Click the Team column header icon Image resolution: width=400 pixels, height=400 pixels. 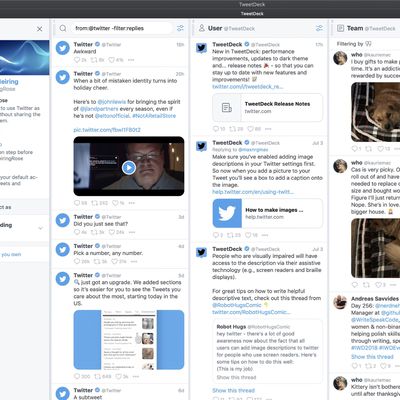(340, 28)
